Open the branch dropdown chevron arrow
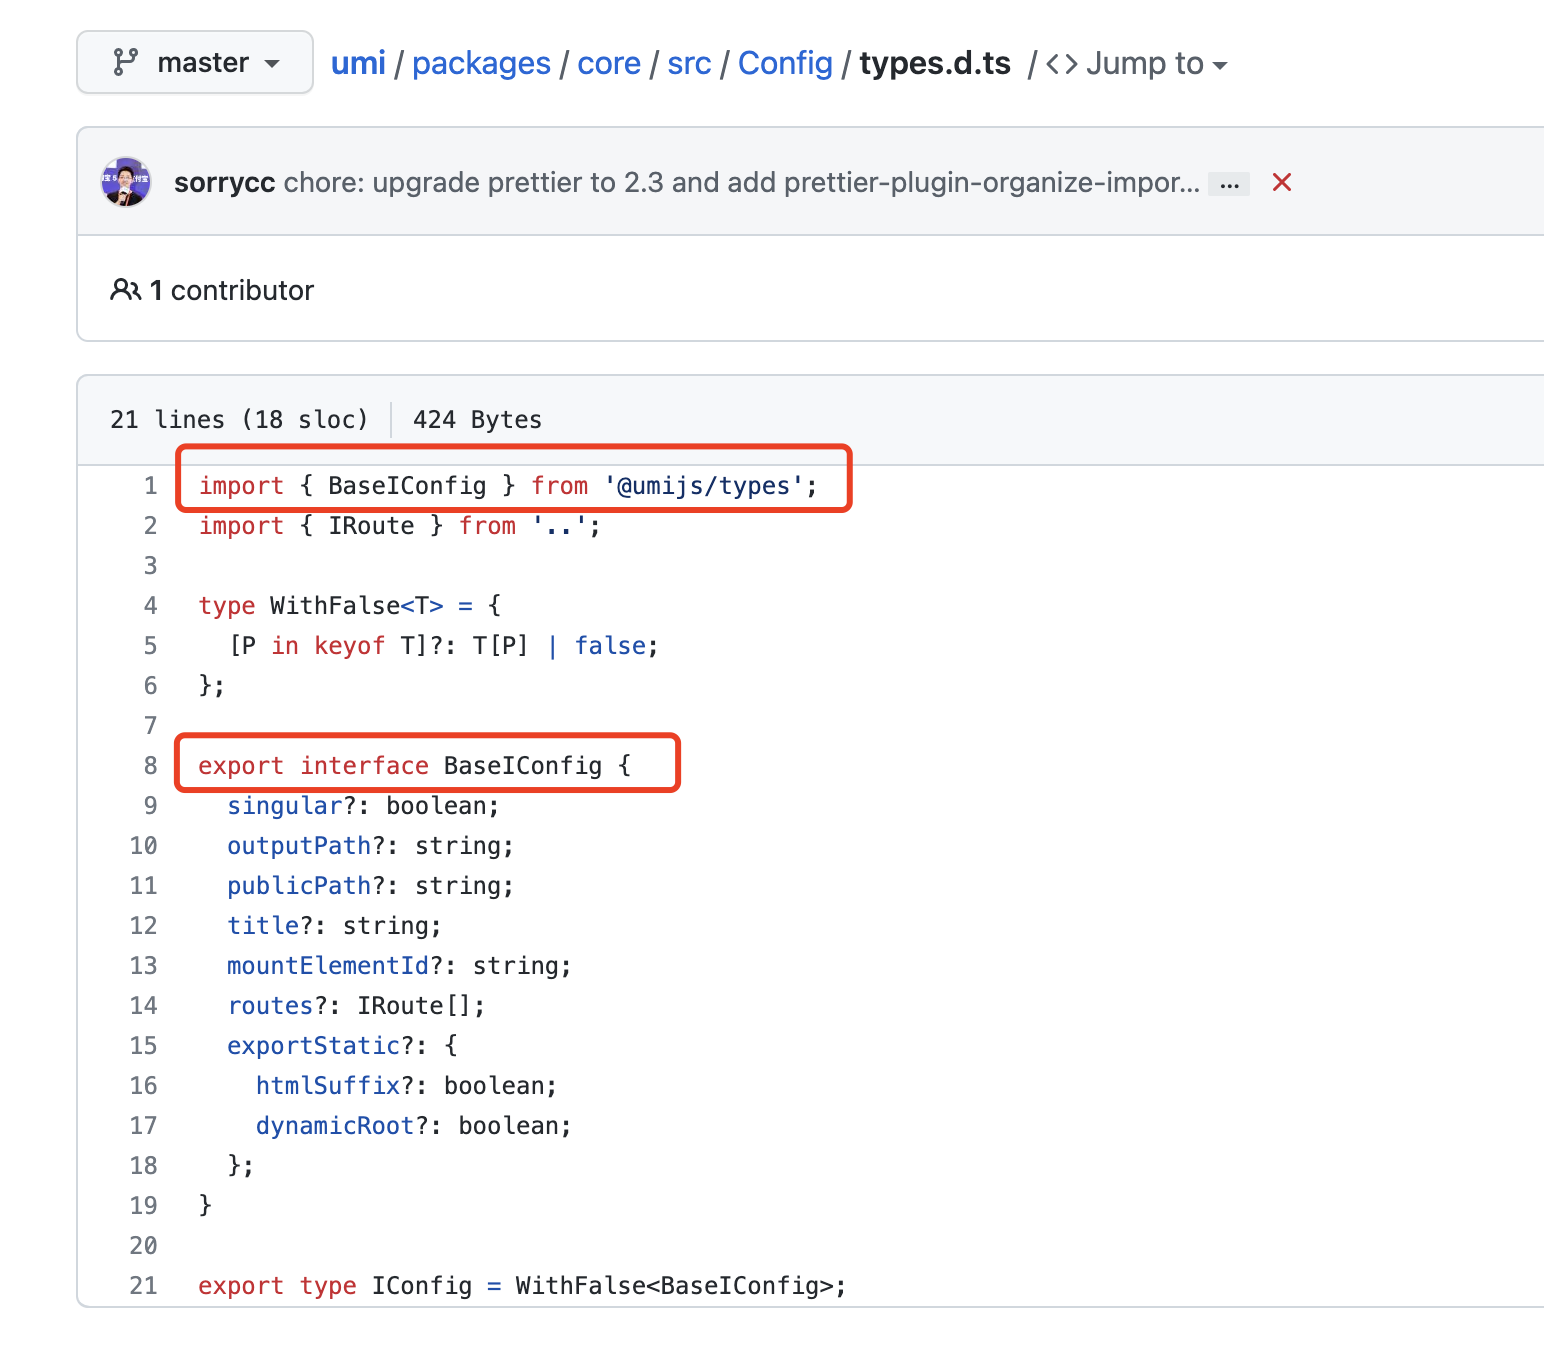The image size is (1544, 1346). click(x=270, y=64)
